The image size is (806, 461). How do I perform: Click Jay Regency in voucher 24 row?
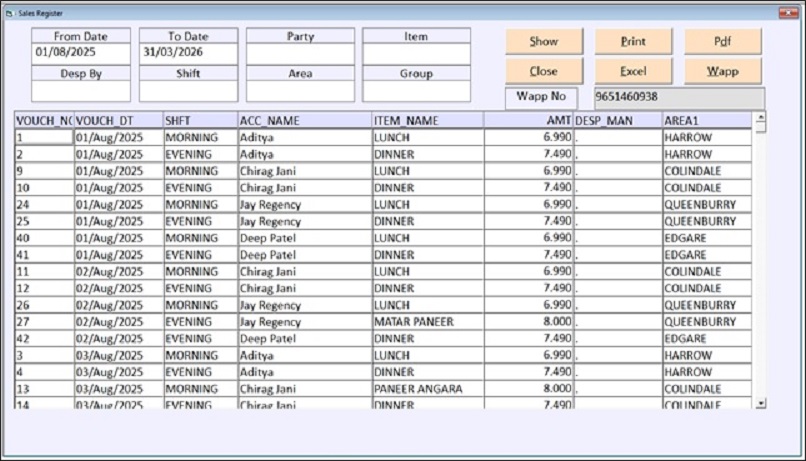point(305,205)
